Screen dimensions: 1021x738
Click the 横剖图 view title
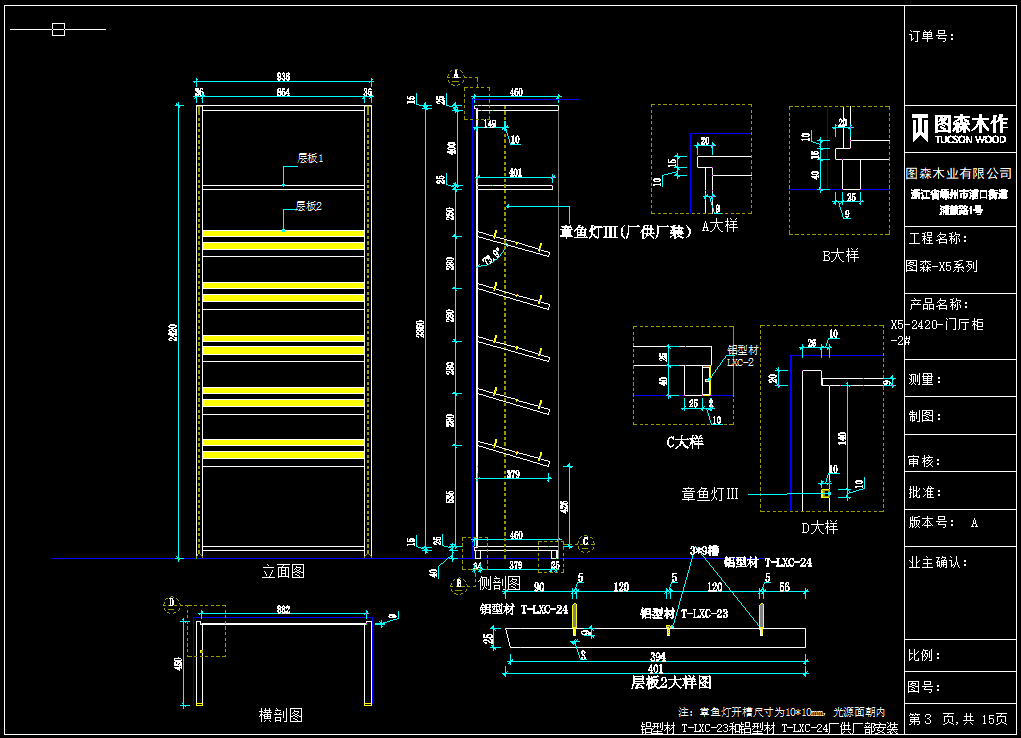coord(280,715)
